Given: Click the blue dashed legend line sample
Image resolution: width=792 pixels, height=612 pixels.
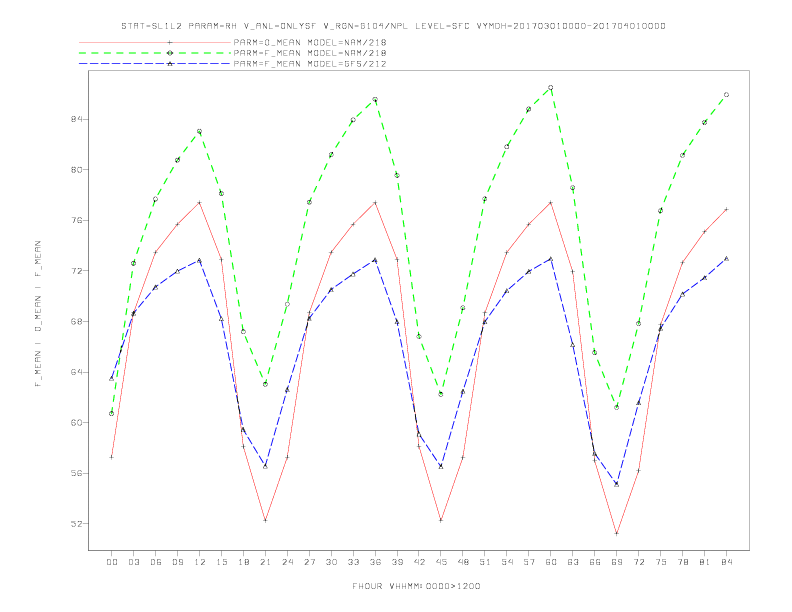Looking at the screenshot, I should click(155, 64).
